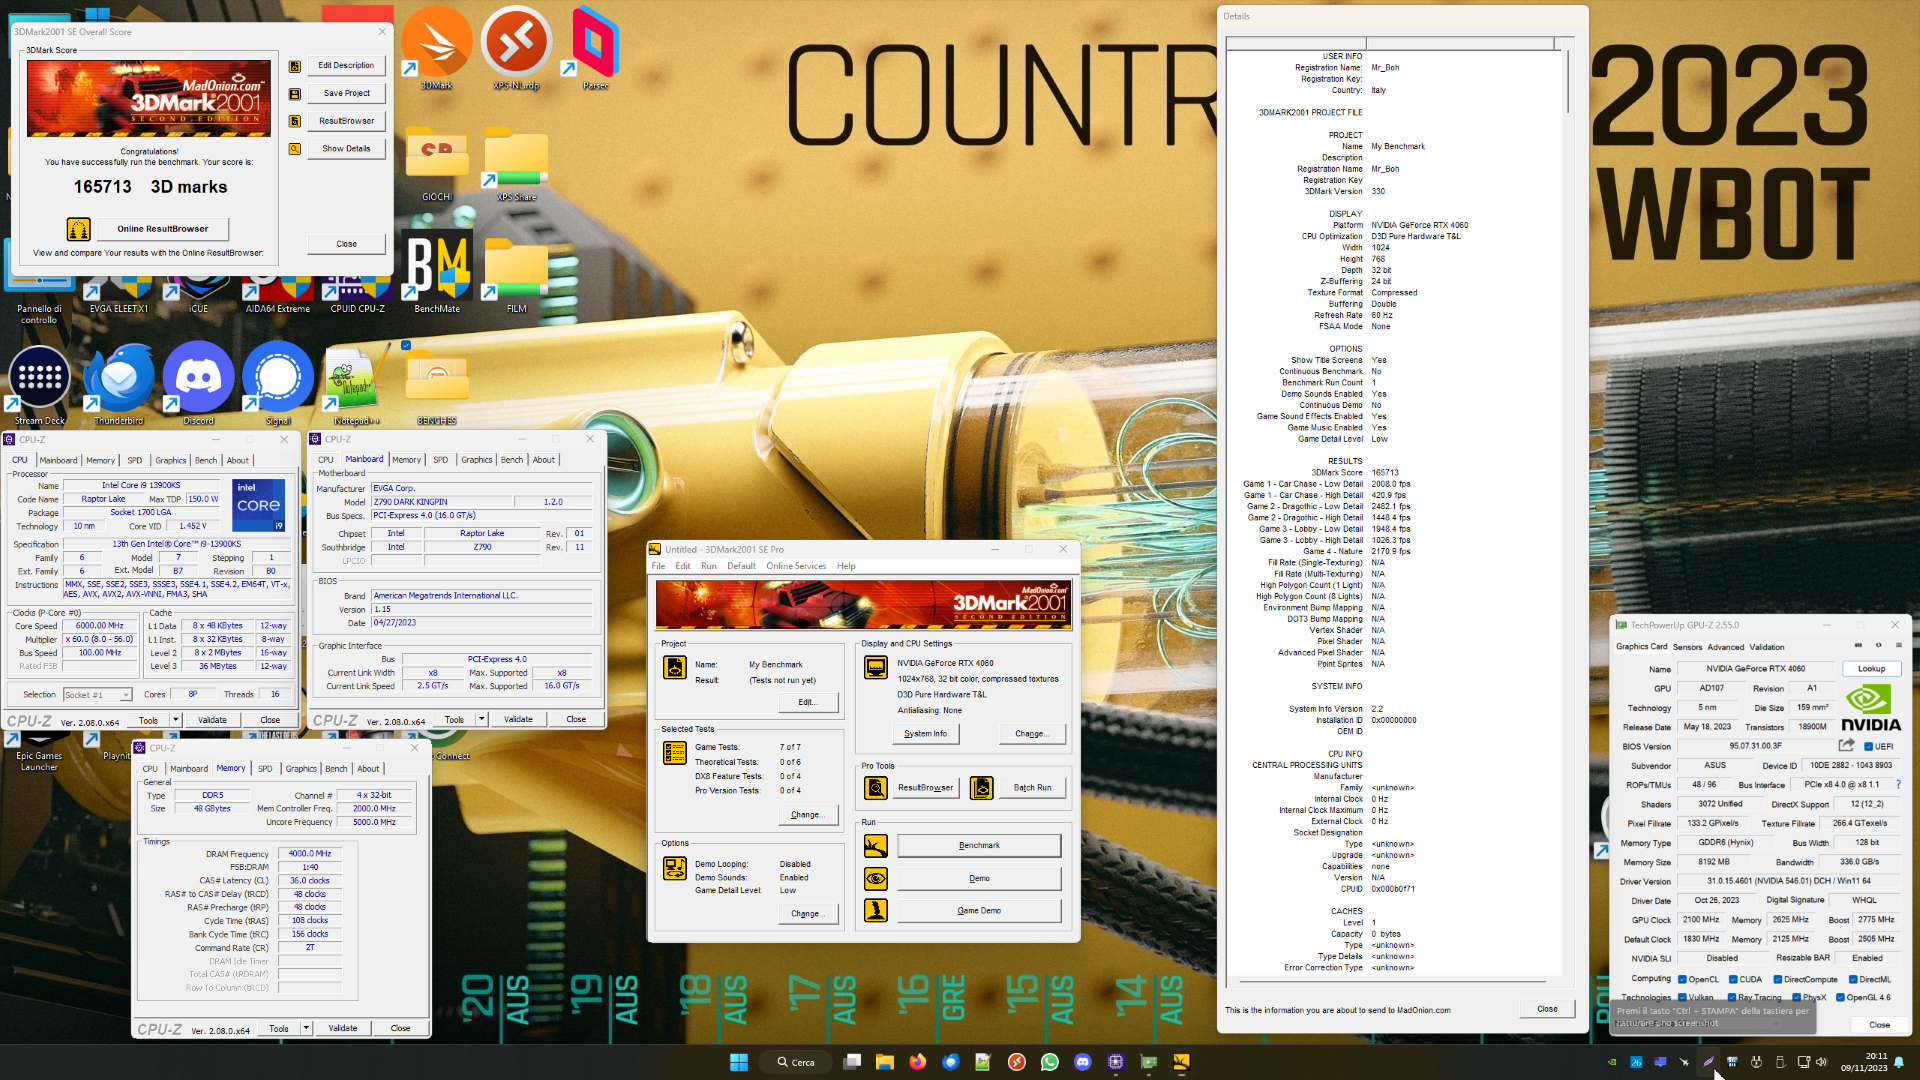The height and width of the screenshot is (1080, 1920).
Task: Toggle the CUDA checkbox in GPU-Z
Action: pos(1733,980)
